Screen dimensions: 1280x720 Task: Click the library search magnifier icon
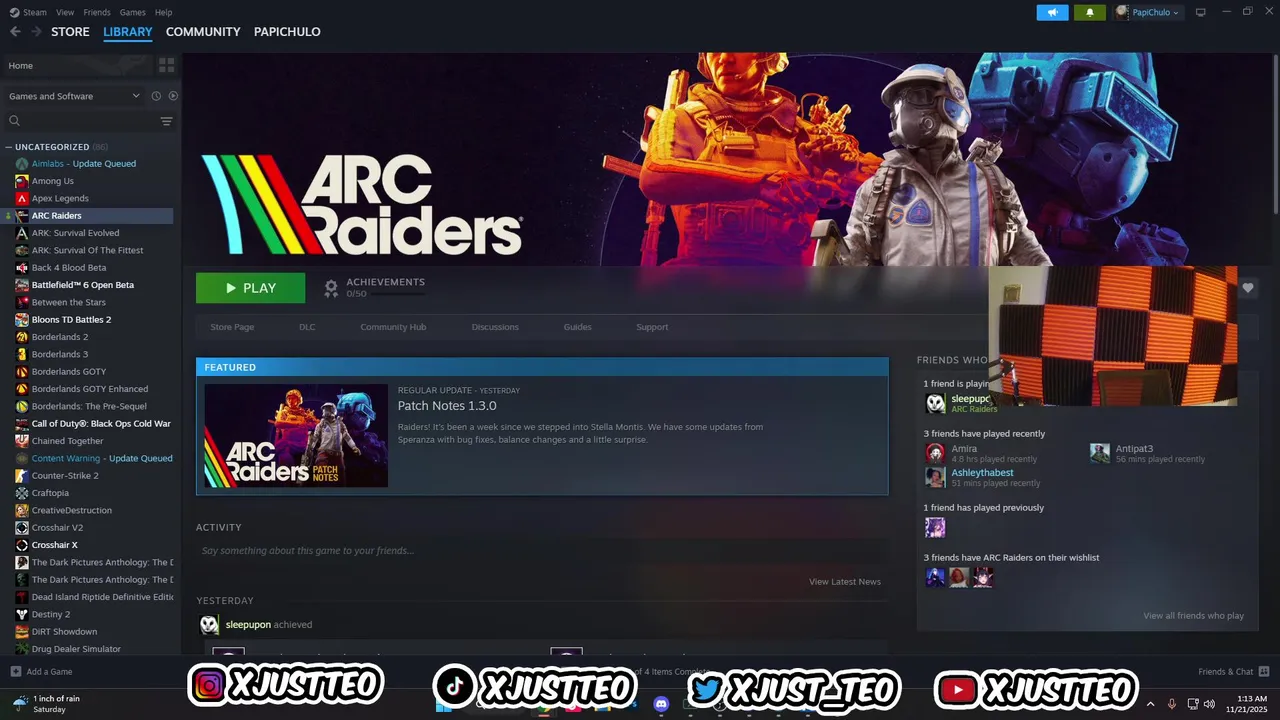tap(14, 121)
